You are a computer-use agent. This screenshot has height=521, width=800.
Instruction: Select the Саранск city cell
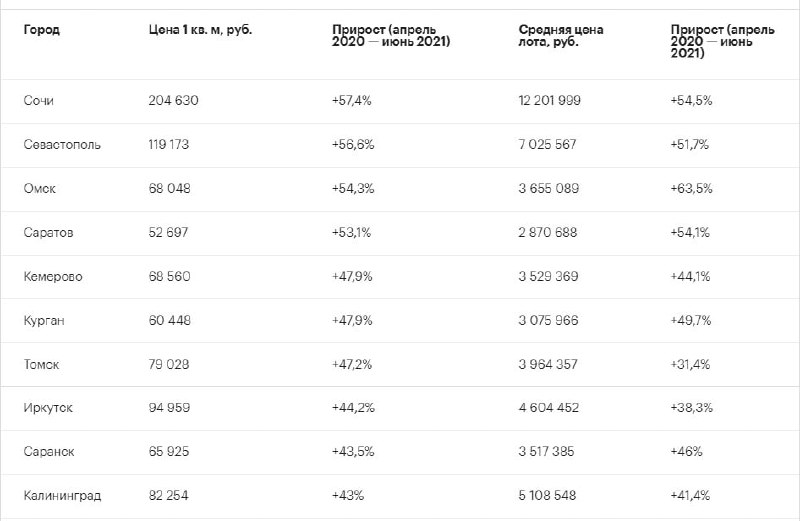(x=48, y=452)
